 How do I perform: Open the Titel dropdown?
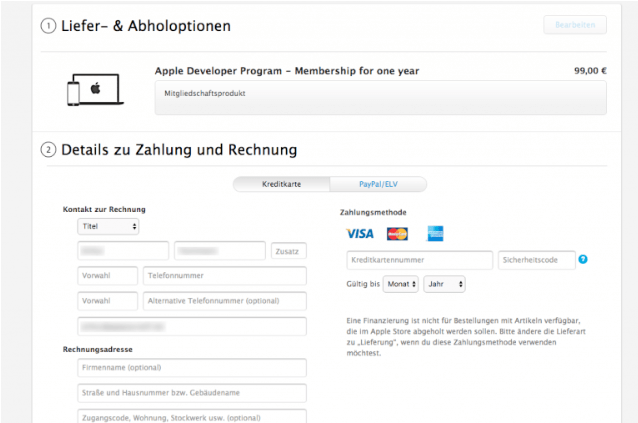coord(108,227)
